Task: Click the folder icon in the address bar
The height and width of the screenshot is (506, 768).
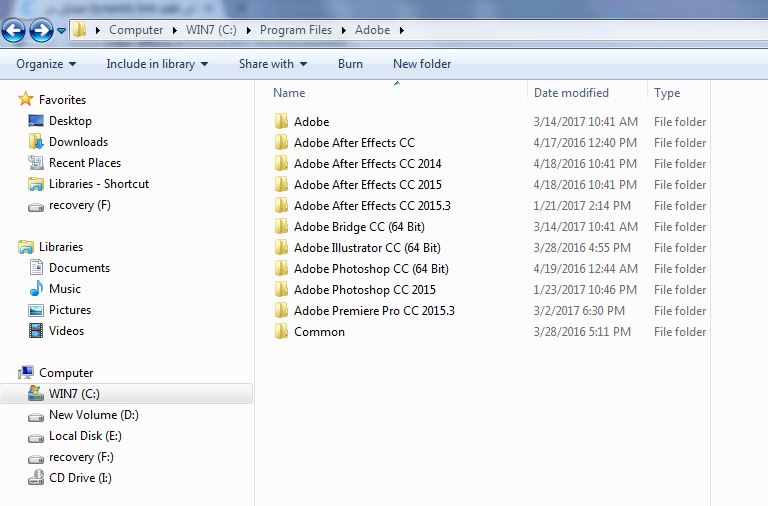Action: [79, 30]
